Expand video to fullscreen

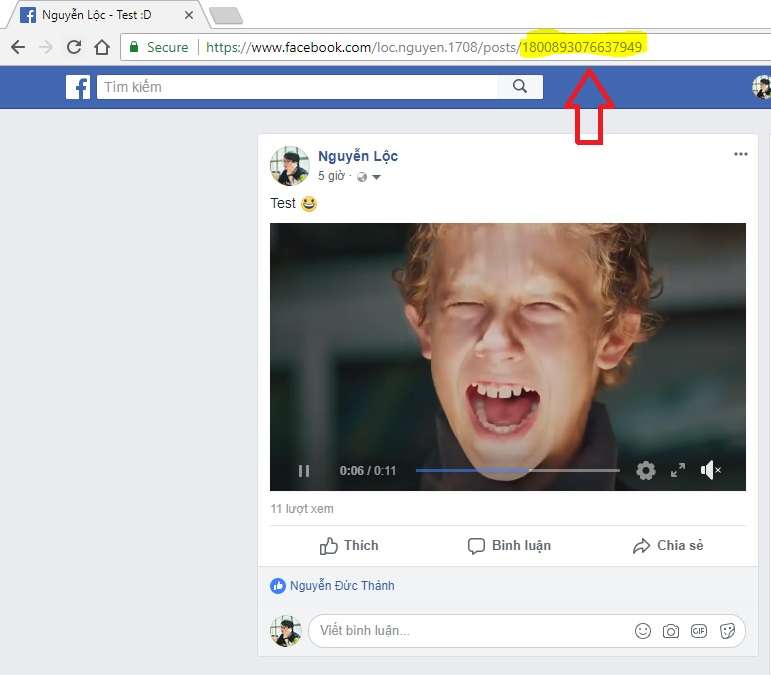tap(678, 470)
